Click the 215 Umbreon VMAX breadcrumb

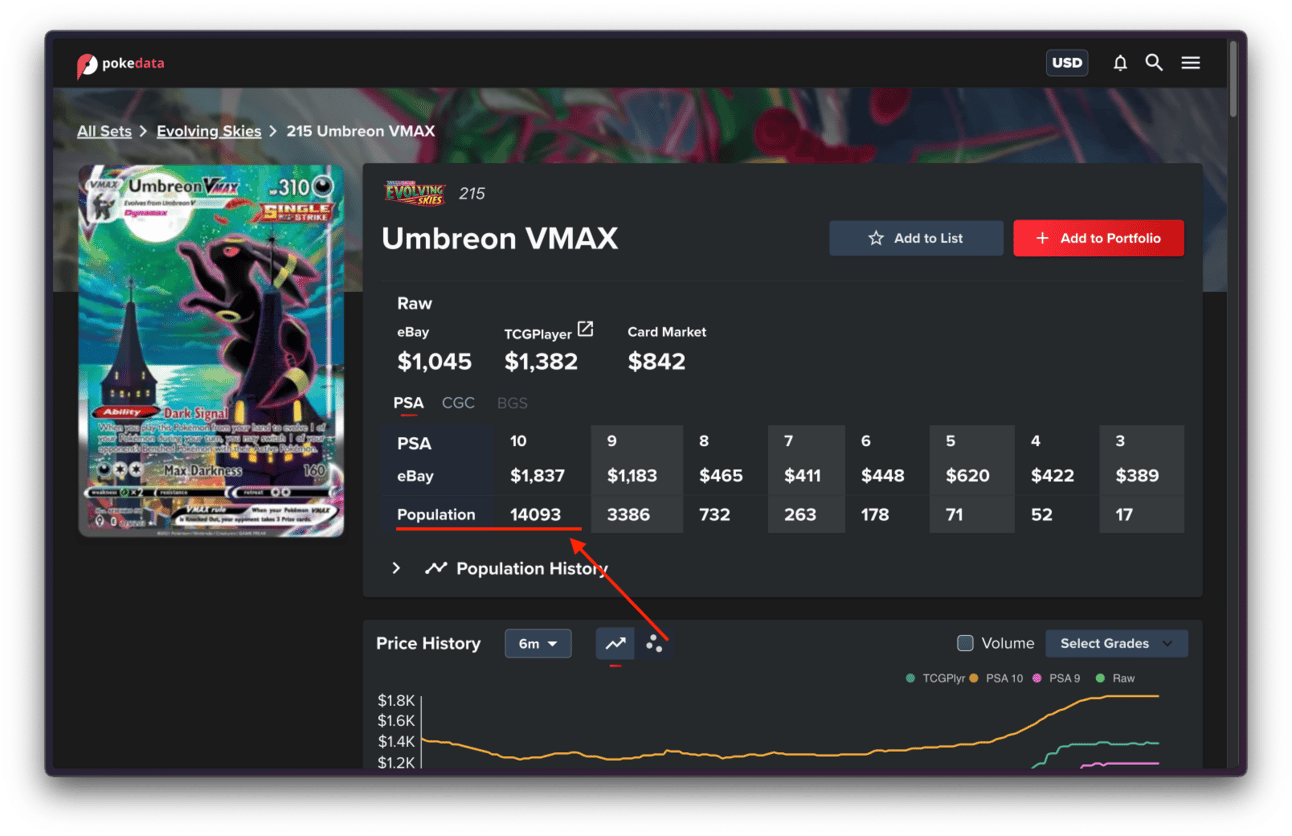361,131
